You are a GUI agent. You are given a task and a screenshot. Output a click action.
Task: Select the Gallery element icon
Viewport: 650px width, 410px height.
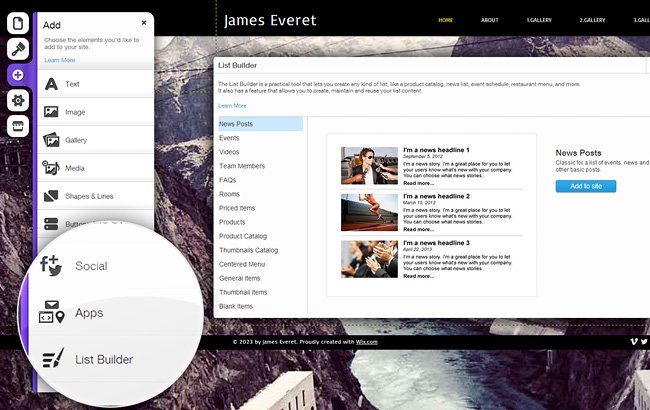click(x=51, y=140)
